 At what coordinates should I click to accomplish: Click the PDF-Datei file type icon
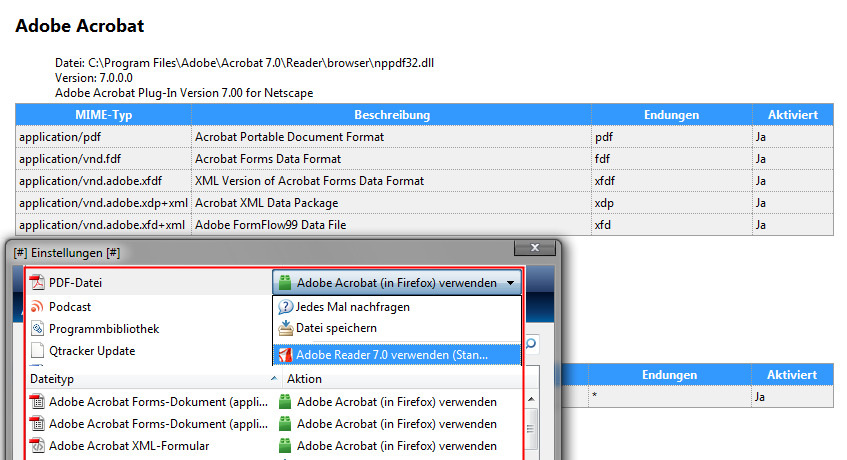pos(37,282)
